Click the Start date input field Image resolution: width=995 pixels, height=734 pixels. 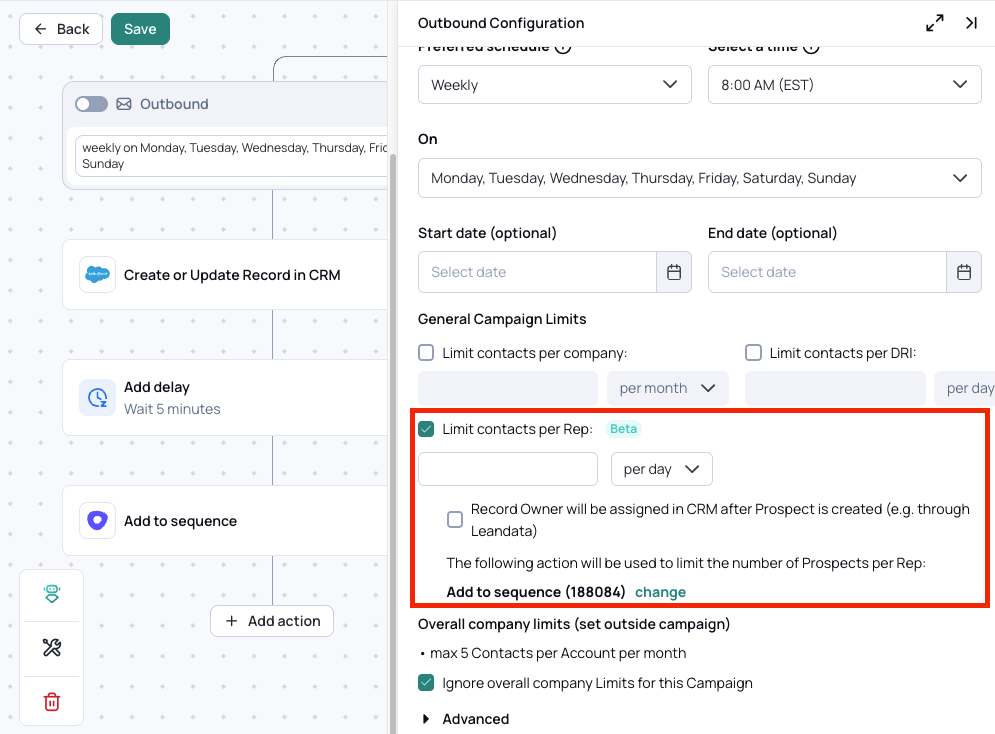(x=537, y=272)
